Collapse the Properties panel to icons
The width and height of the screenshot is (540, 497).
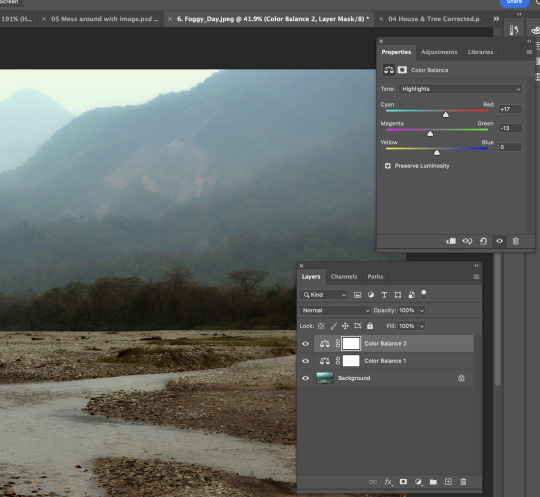click(529, 41)
